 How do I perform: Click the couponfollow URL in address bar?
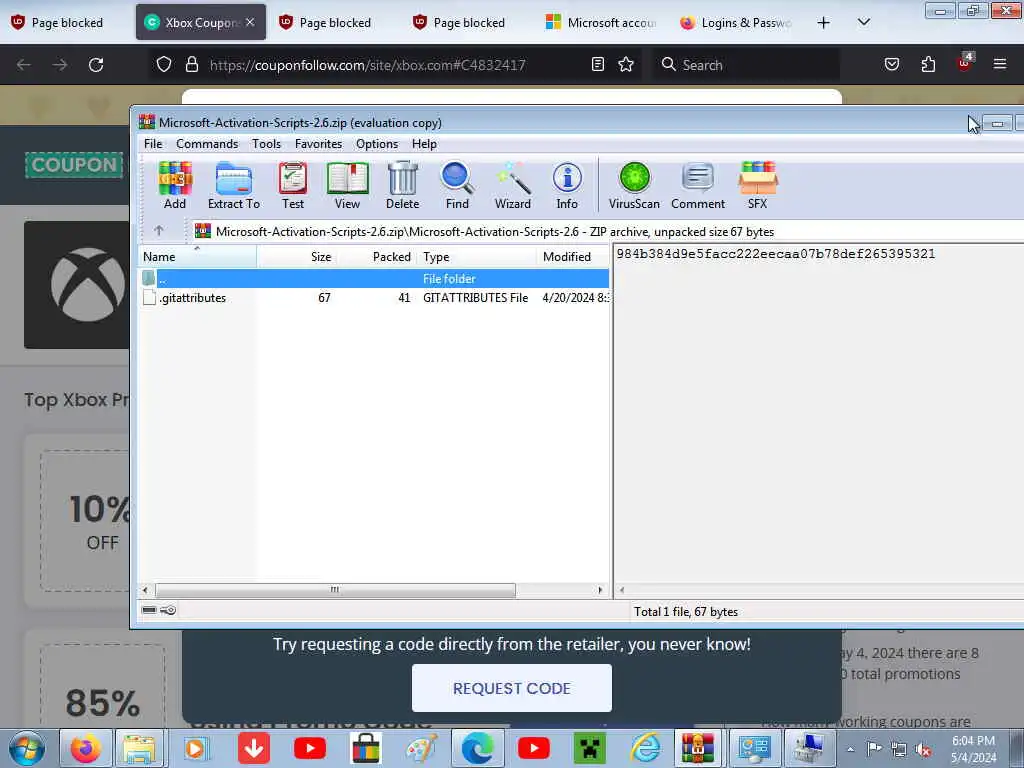point(368,65)
